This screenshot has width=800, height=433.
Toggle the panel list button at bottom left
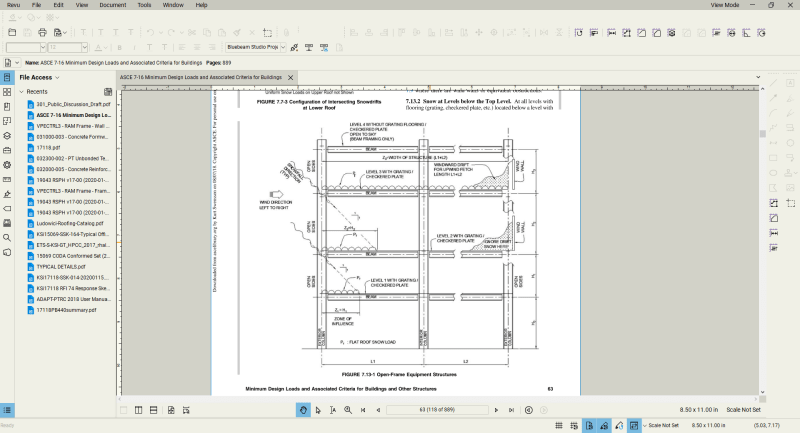(x=7, y=410)
